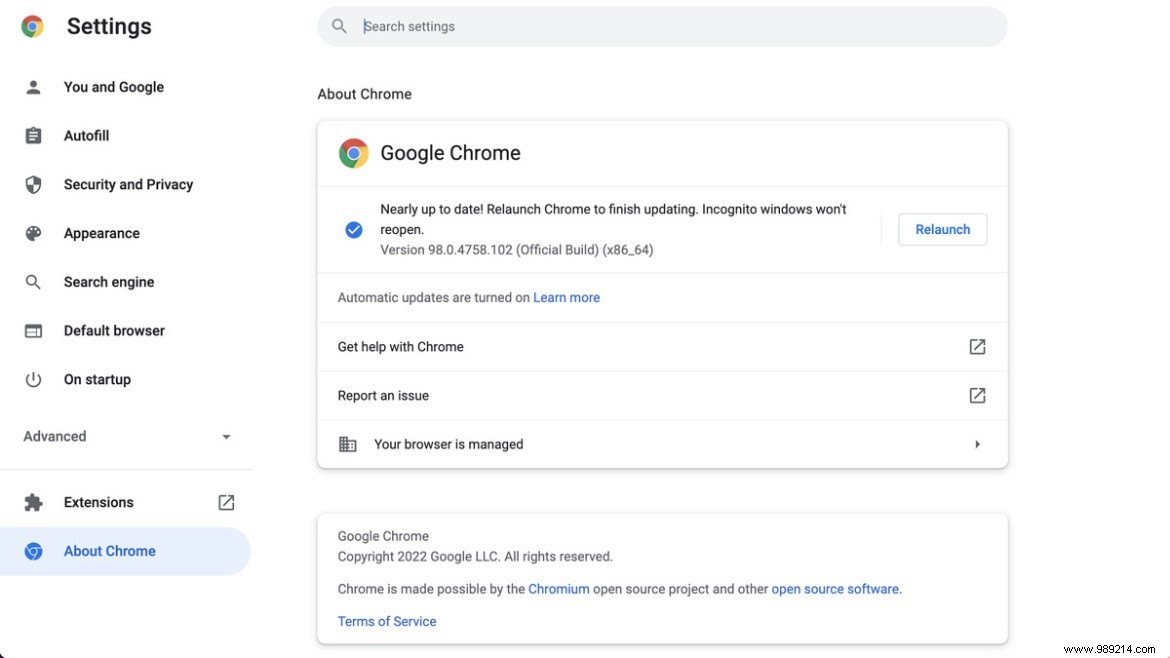This screenshot has width=1170, height=658.
Task: Click the Chrome logo beside Settings title
Action: coord(31,26)
